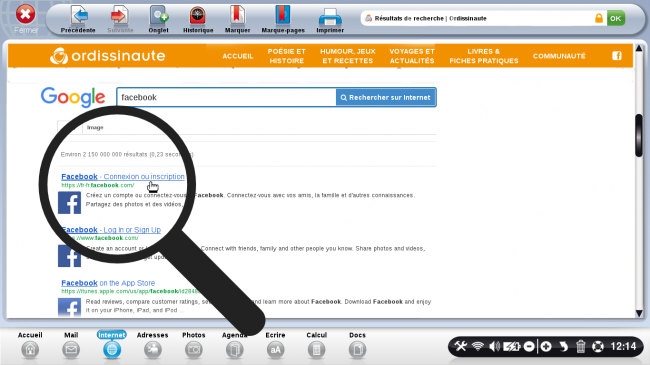This screenshot has width=650, height=365.
Task: Print the page with Imprimer icon
Action: [x=330, y=17]
